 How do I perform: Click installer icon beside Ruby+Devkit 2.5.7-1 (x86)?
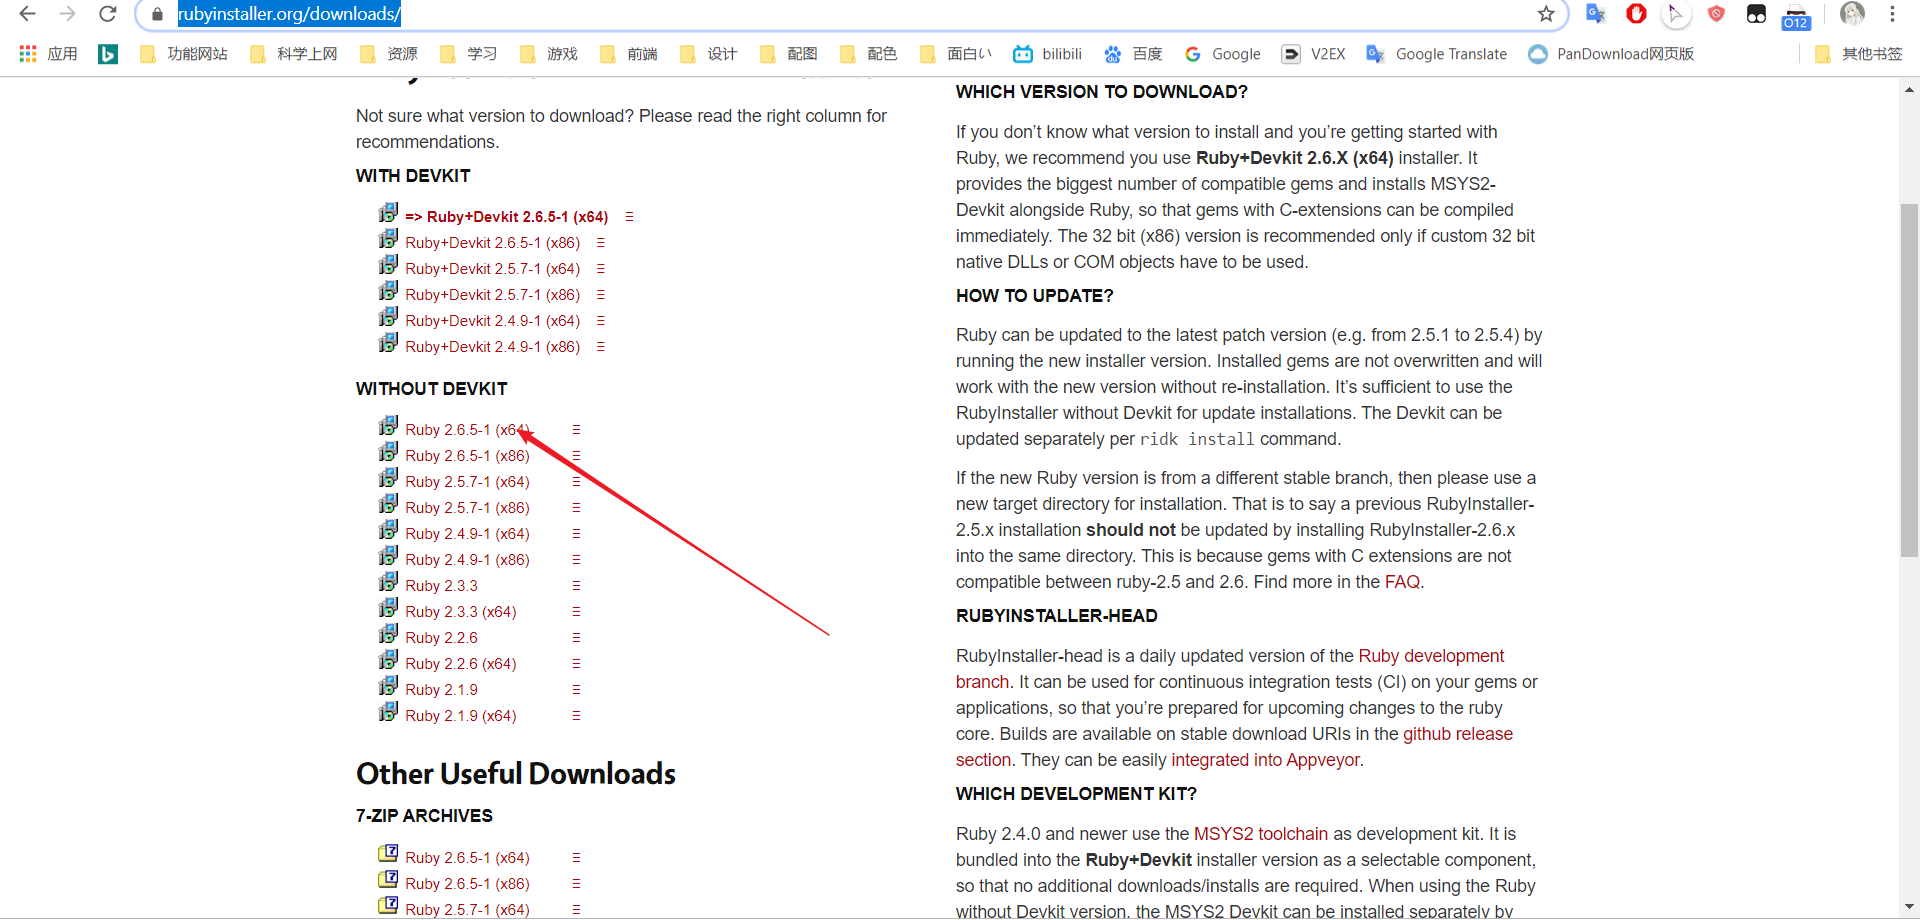tap(388, 291)
